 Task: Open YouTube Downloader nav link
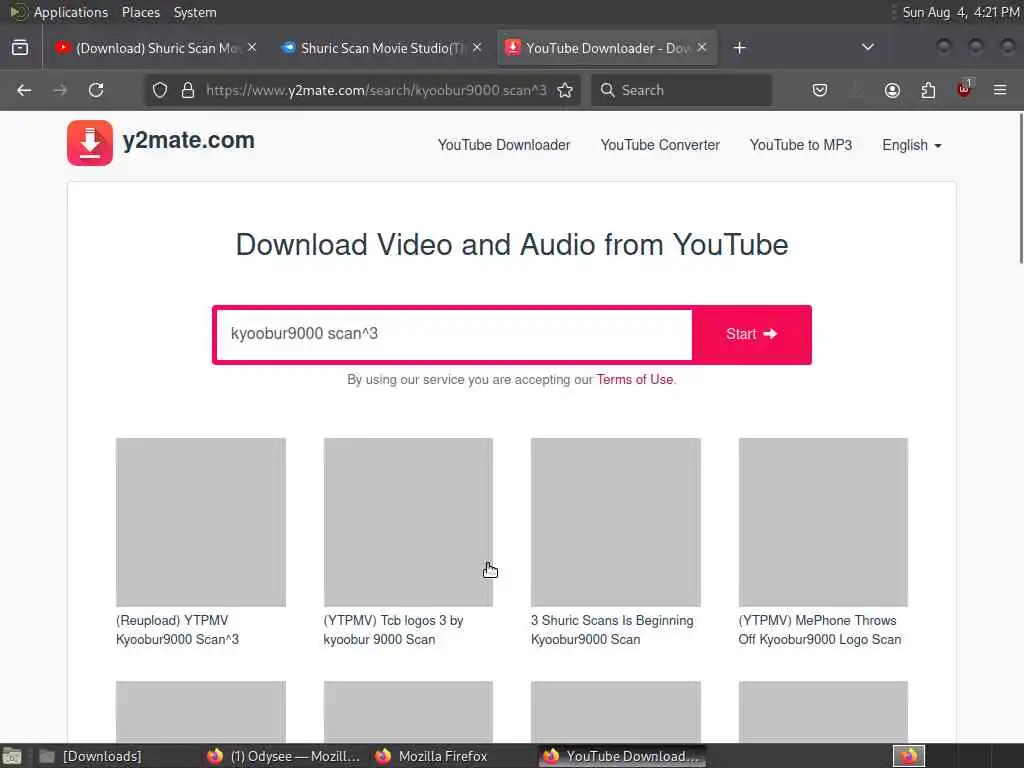[504, 145]
